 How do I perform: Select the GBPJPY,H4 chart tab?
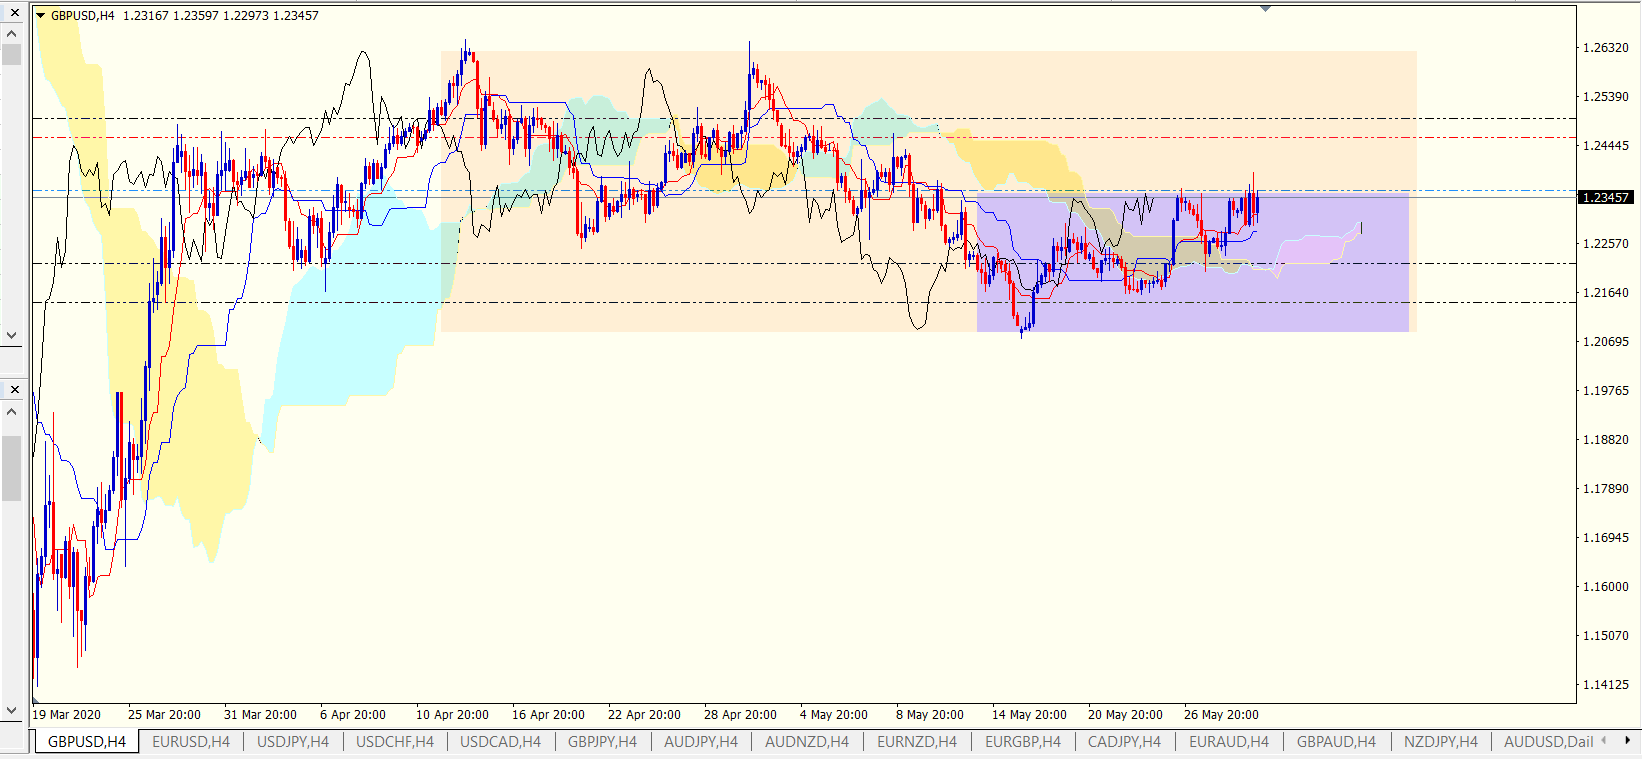[x=602, y=741]
